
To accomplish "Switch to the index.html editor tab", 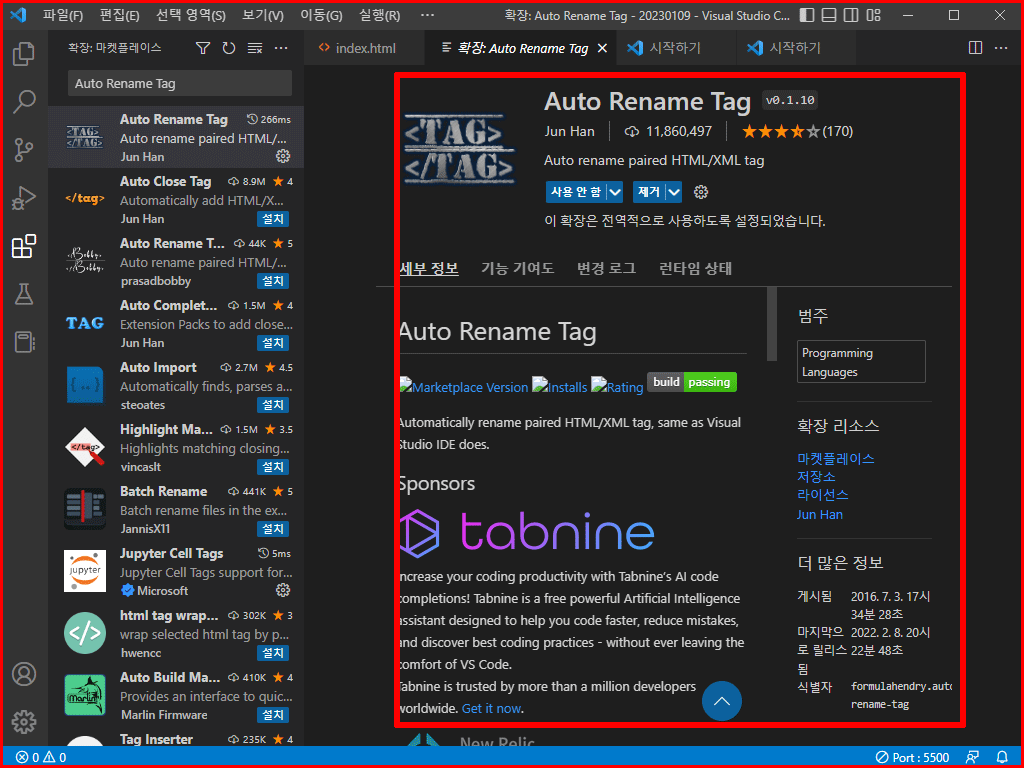I will coord(365,48).
